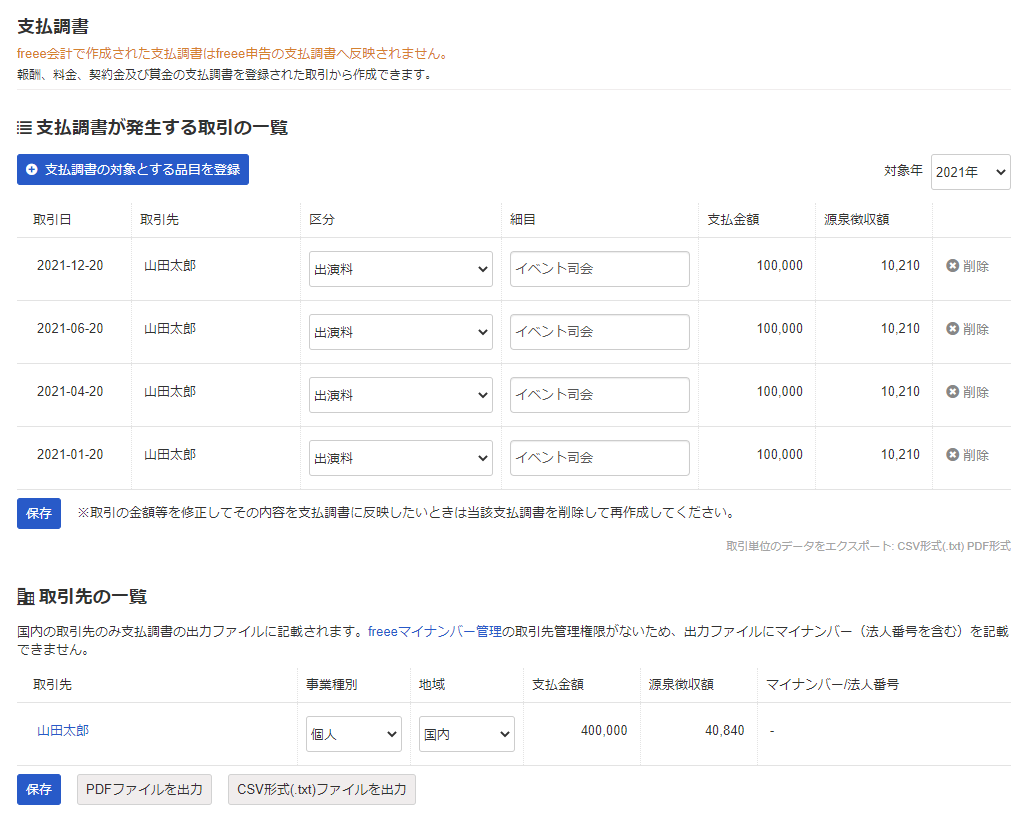Edit 細目 field in the 2021-04-20 row
1029x828 pixels.
599,395
